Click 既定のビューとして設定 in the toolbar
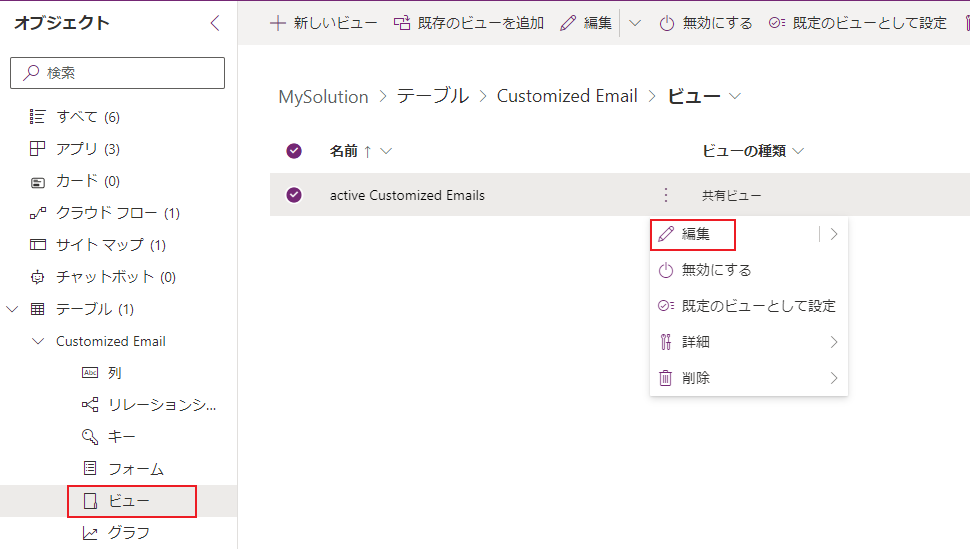The image size is (970, 549). click(857, 23)
